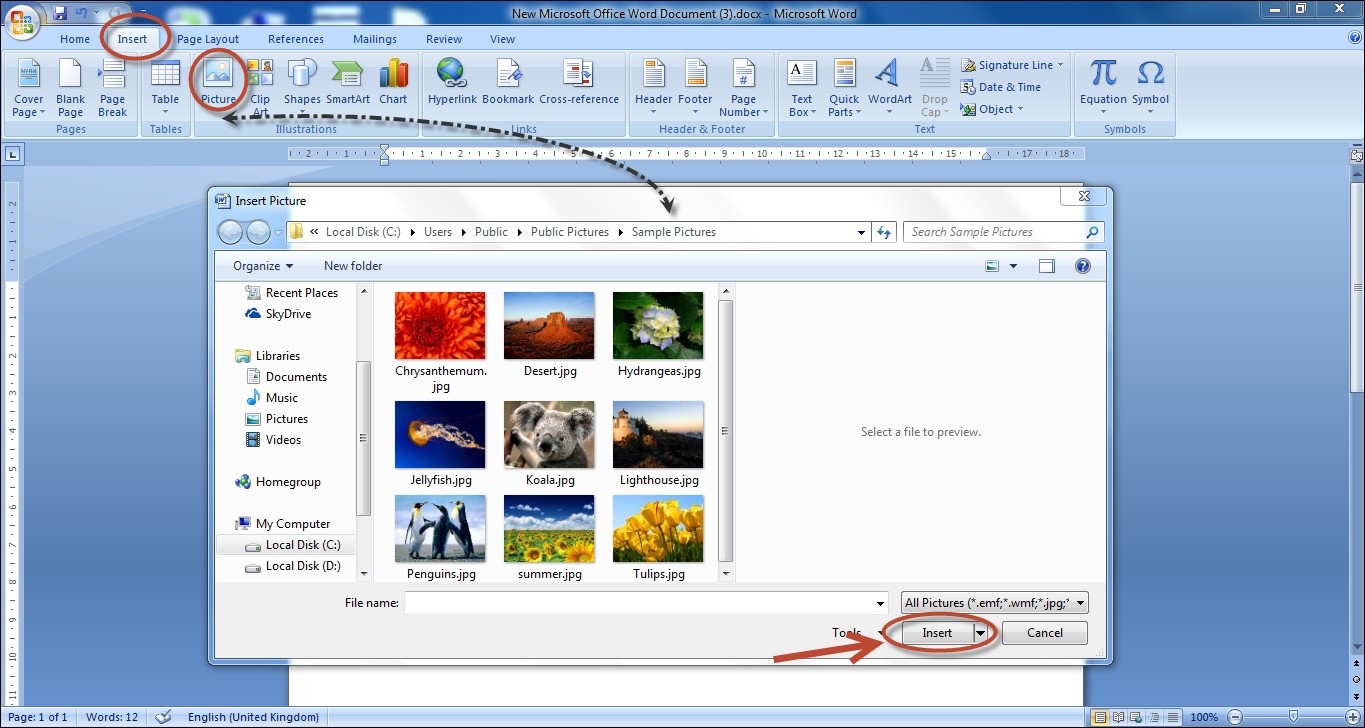
Task: Click the Picture icon in Illustrations group
Action: tap(218, 75)
